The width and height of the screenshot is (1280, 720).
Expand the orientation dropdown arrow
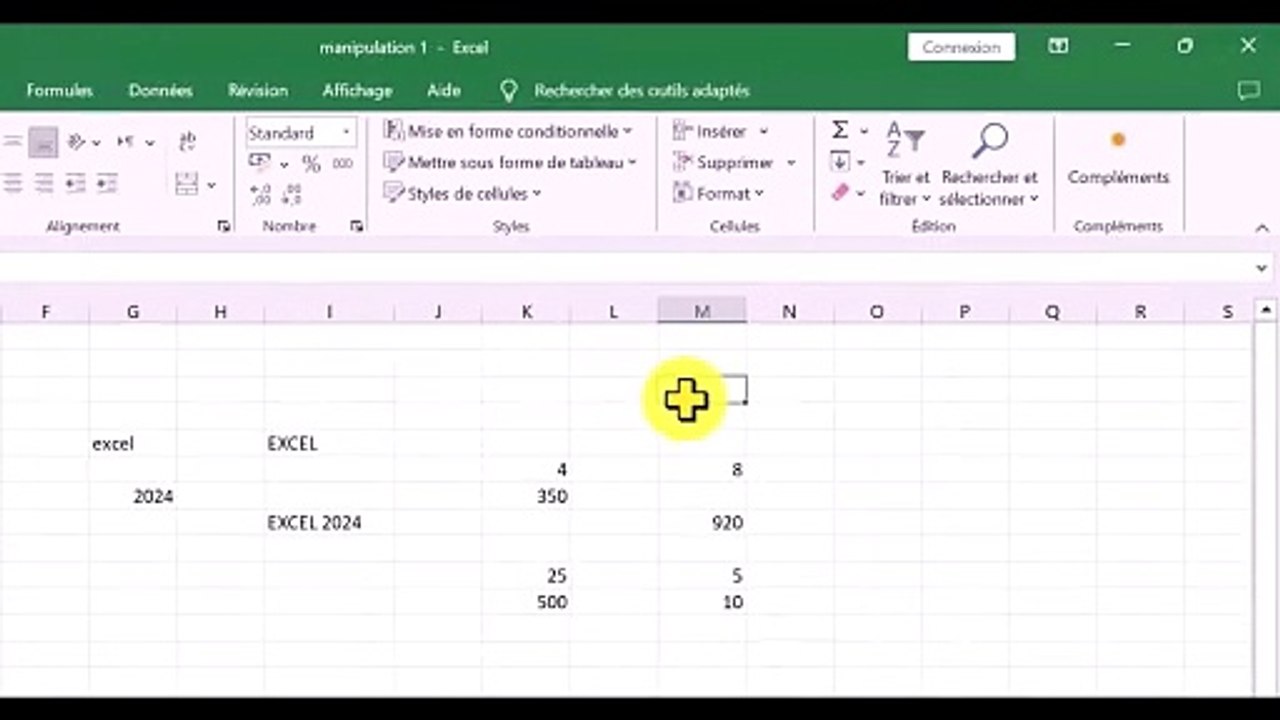pos(96,143)
